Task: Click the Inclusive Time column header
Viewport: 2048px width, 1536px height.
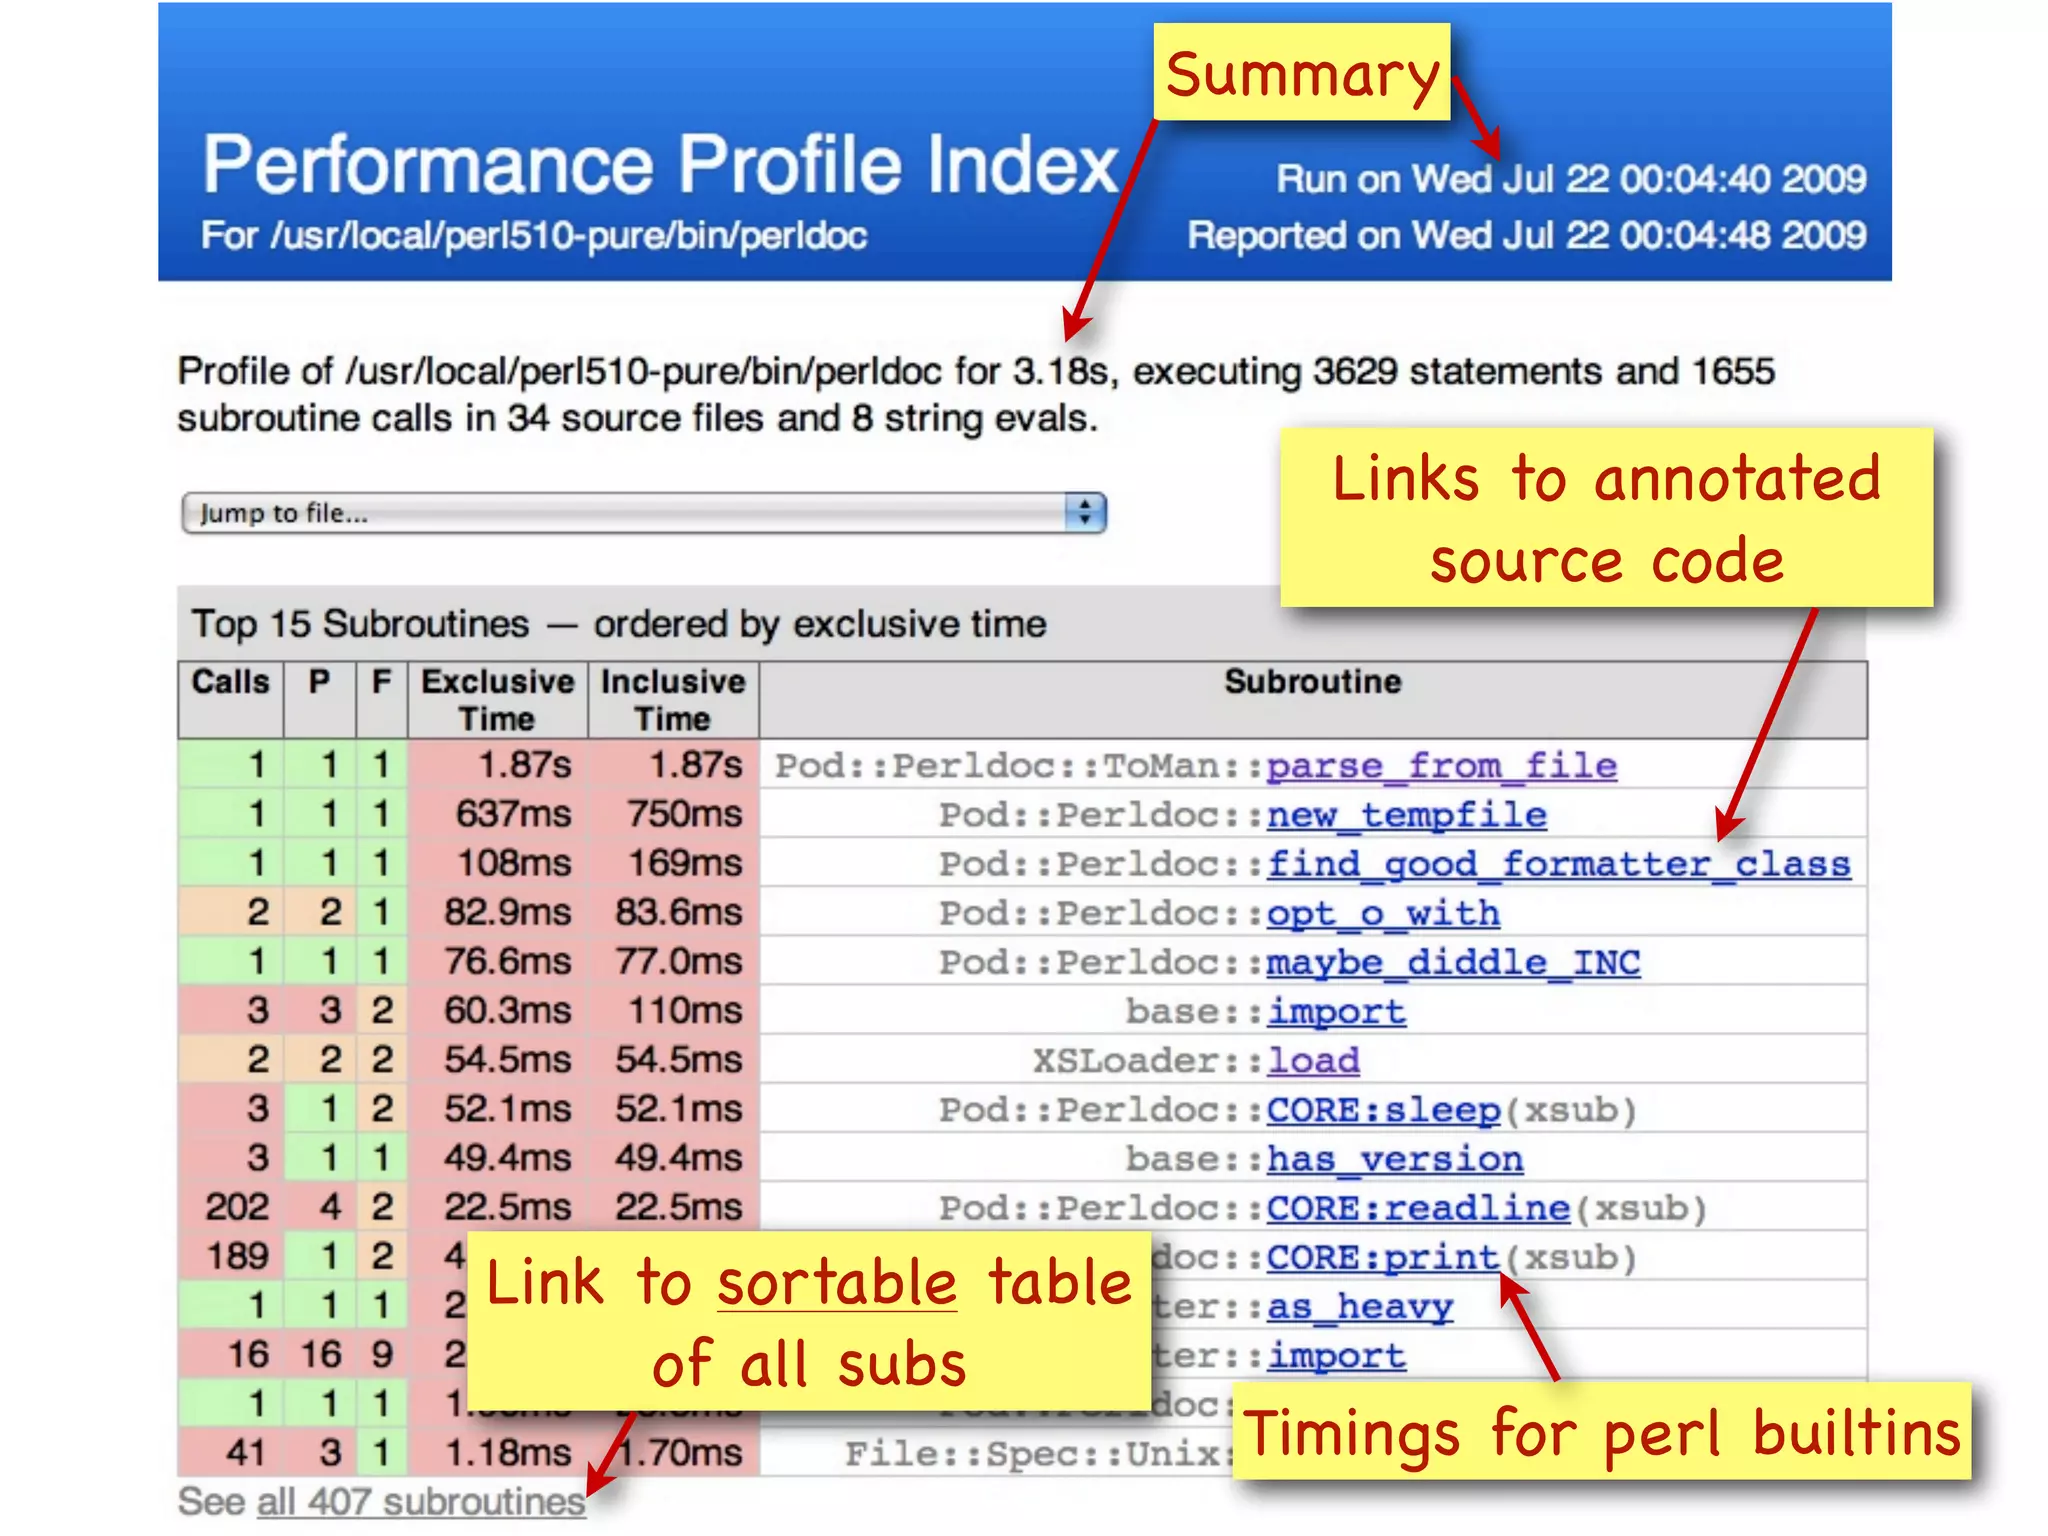Action: coord(673,699)
